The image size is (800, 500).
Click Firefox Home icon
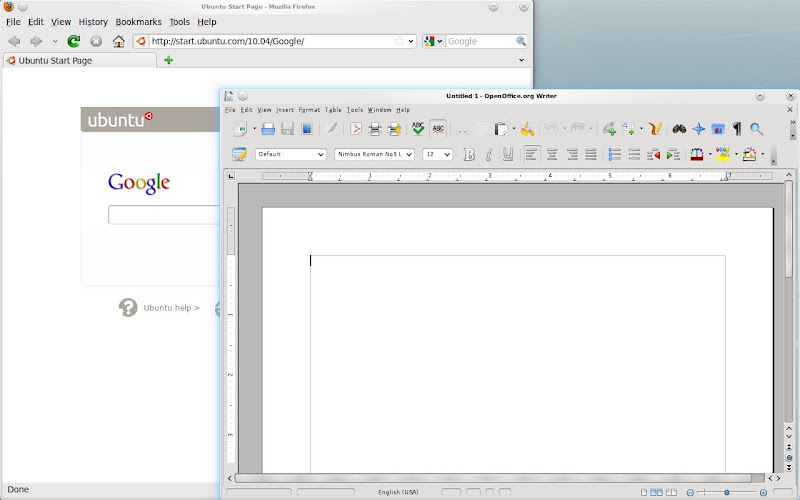pyautogui.click(x=118, y=41)
